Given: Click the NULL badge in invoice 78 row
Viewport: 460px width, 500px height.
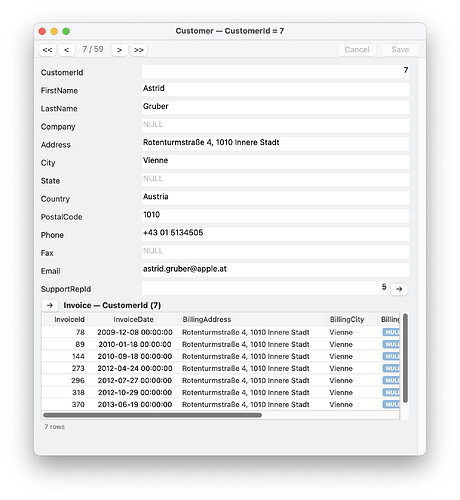Looking at the screenshot, I should coord(391,332).
